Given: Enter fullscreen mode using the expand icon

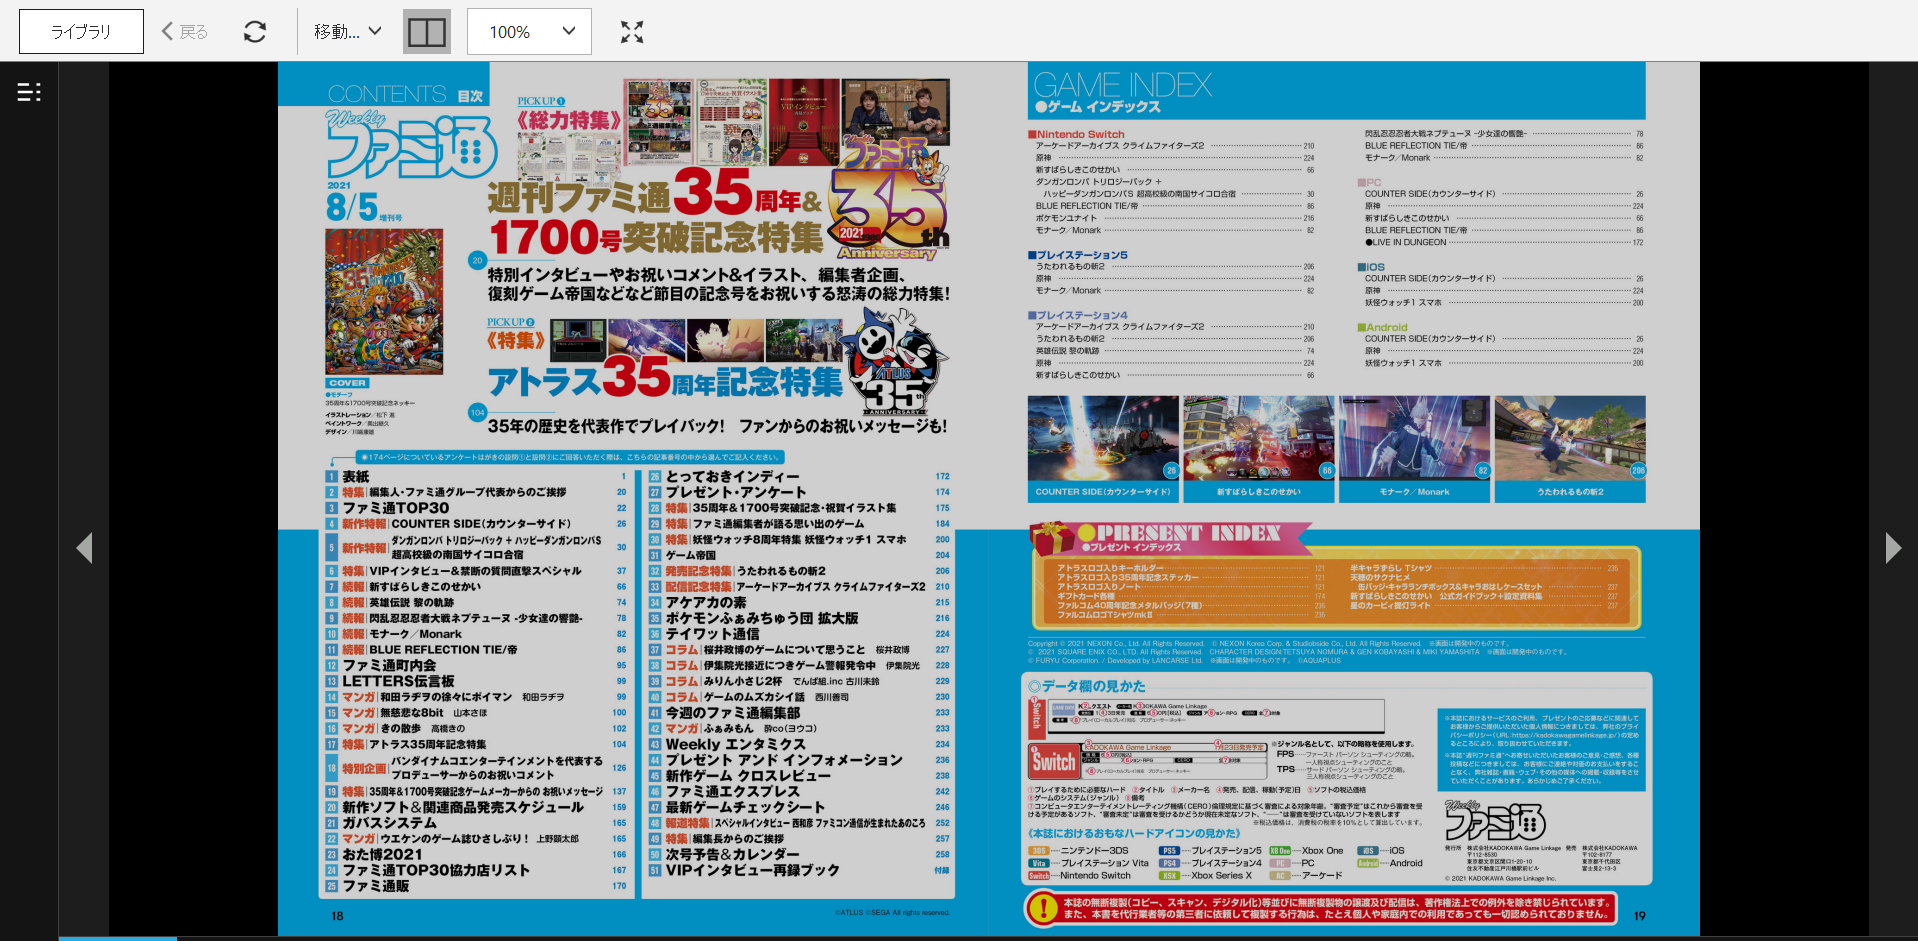Looking at the screenshot, I should (x=631, y=32).
